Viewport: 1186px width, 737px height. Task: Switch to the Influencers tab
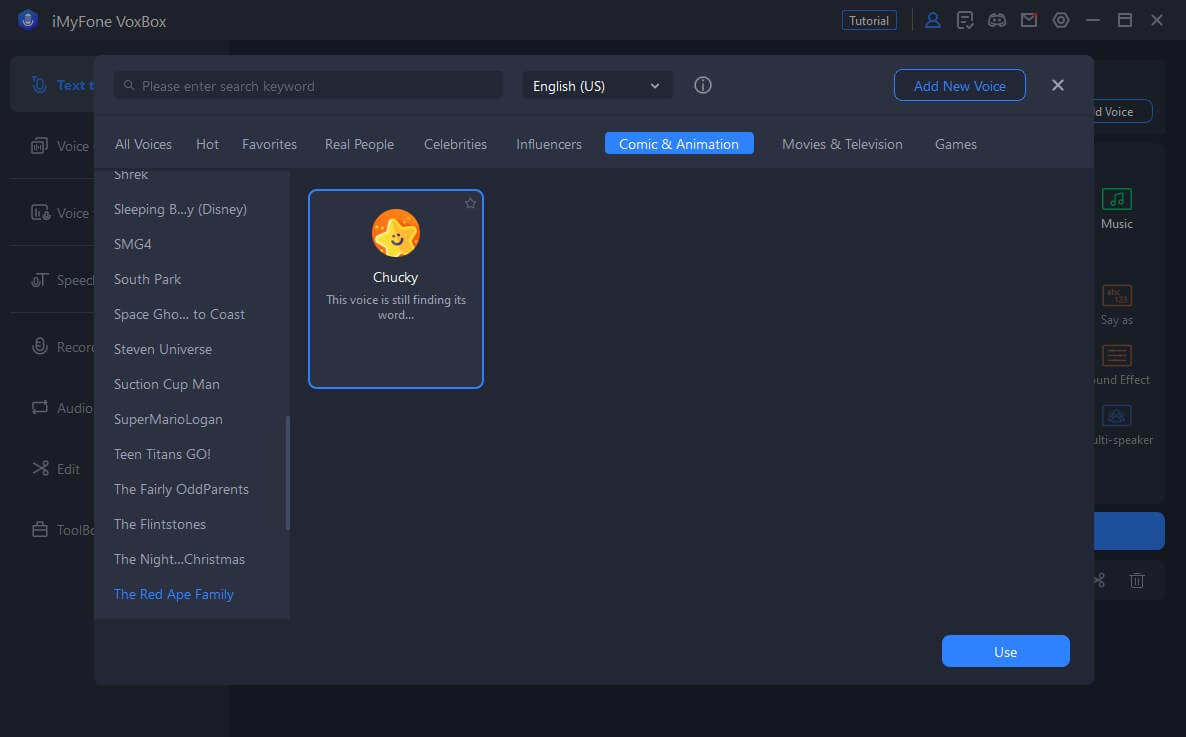549,144
